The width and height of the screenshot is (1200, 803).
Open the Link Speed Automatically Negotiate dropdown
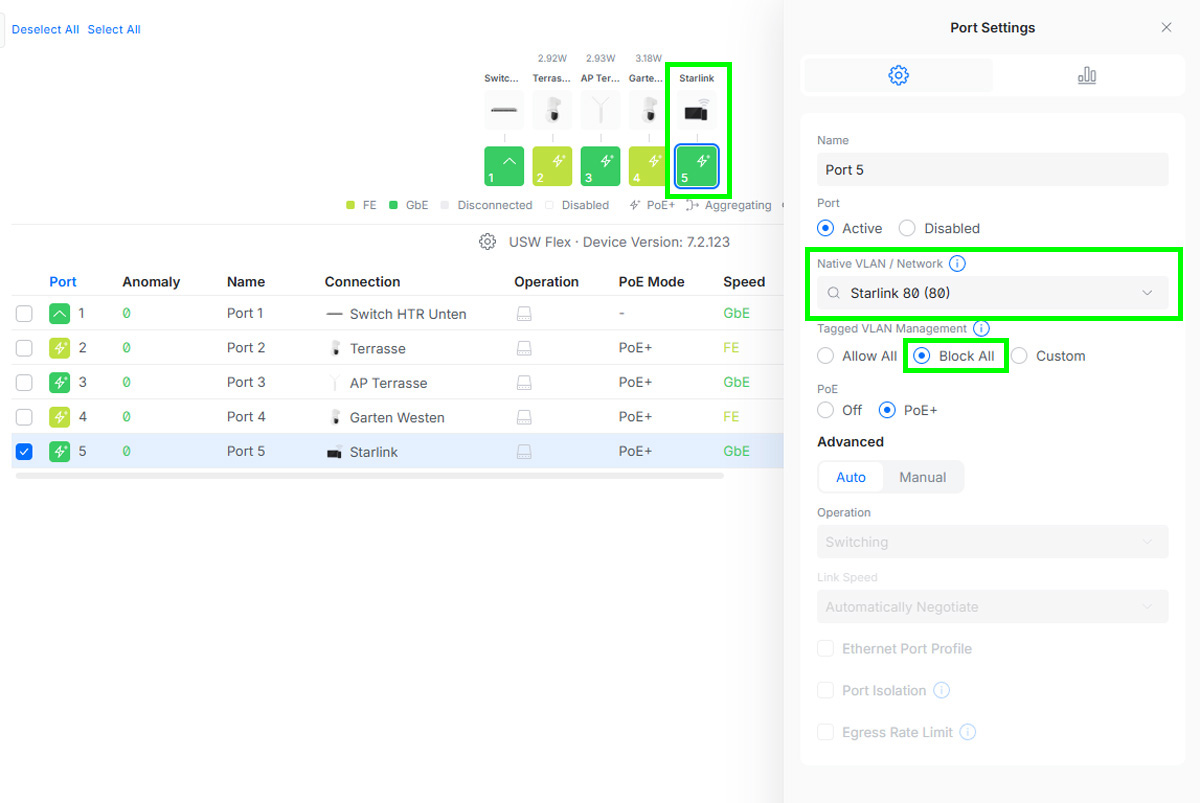pyautogui.click(x=992, y=607)
